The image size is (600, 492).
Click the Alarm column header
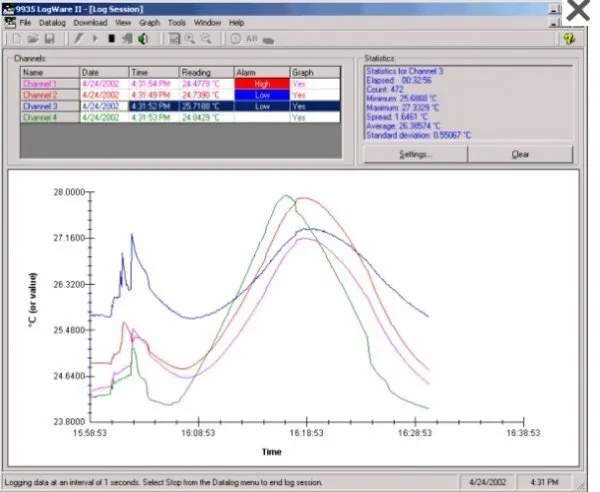pos(262,72)
